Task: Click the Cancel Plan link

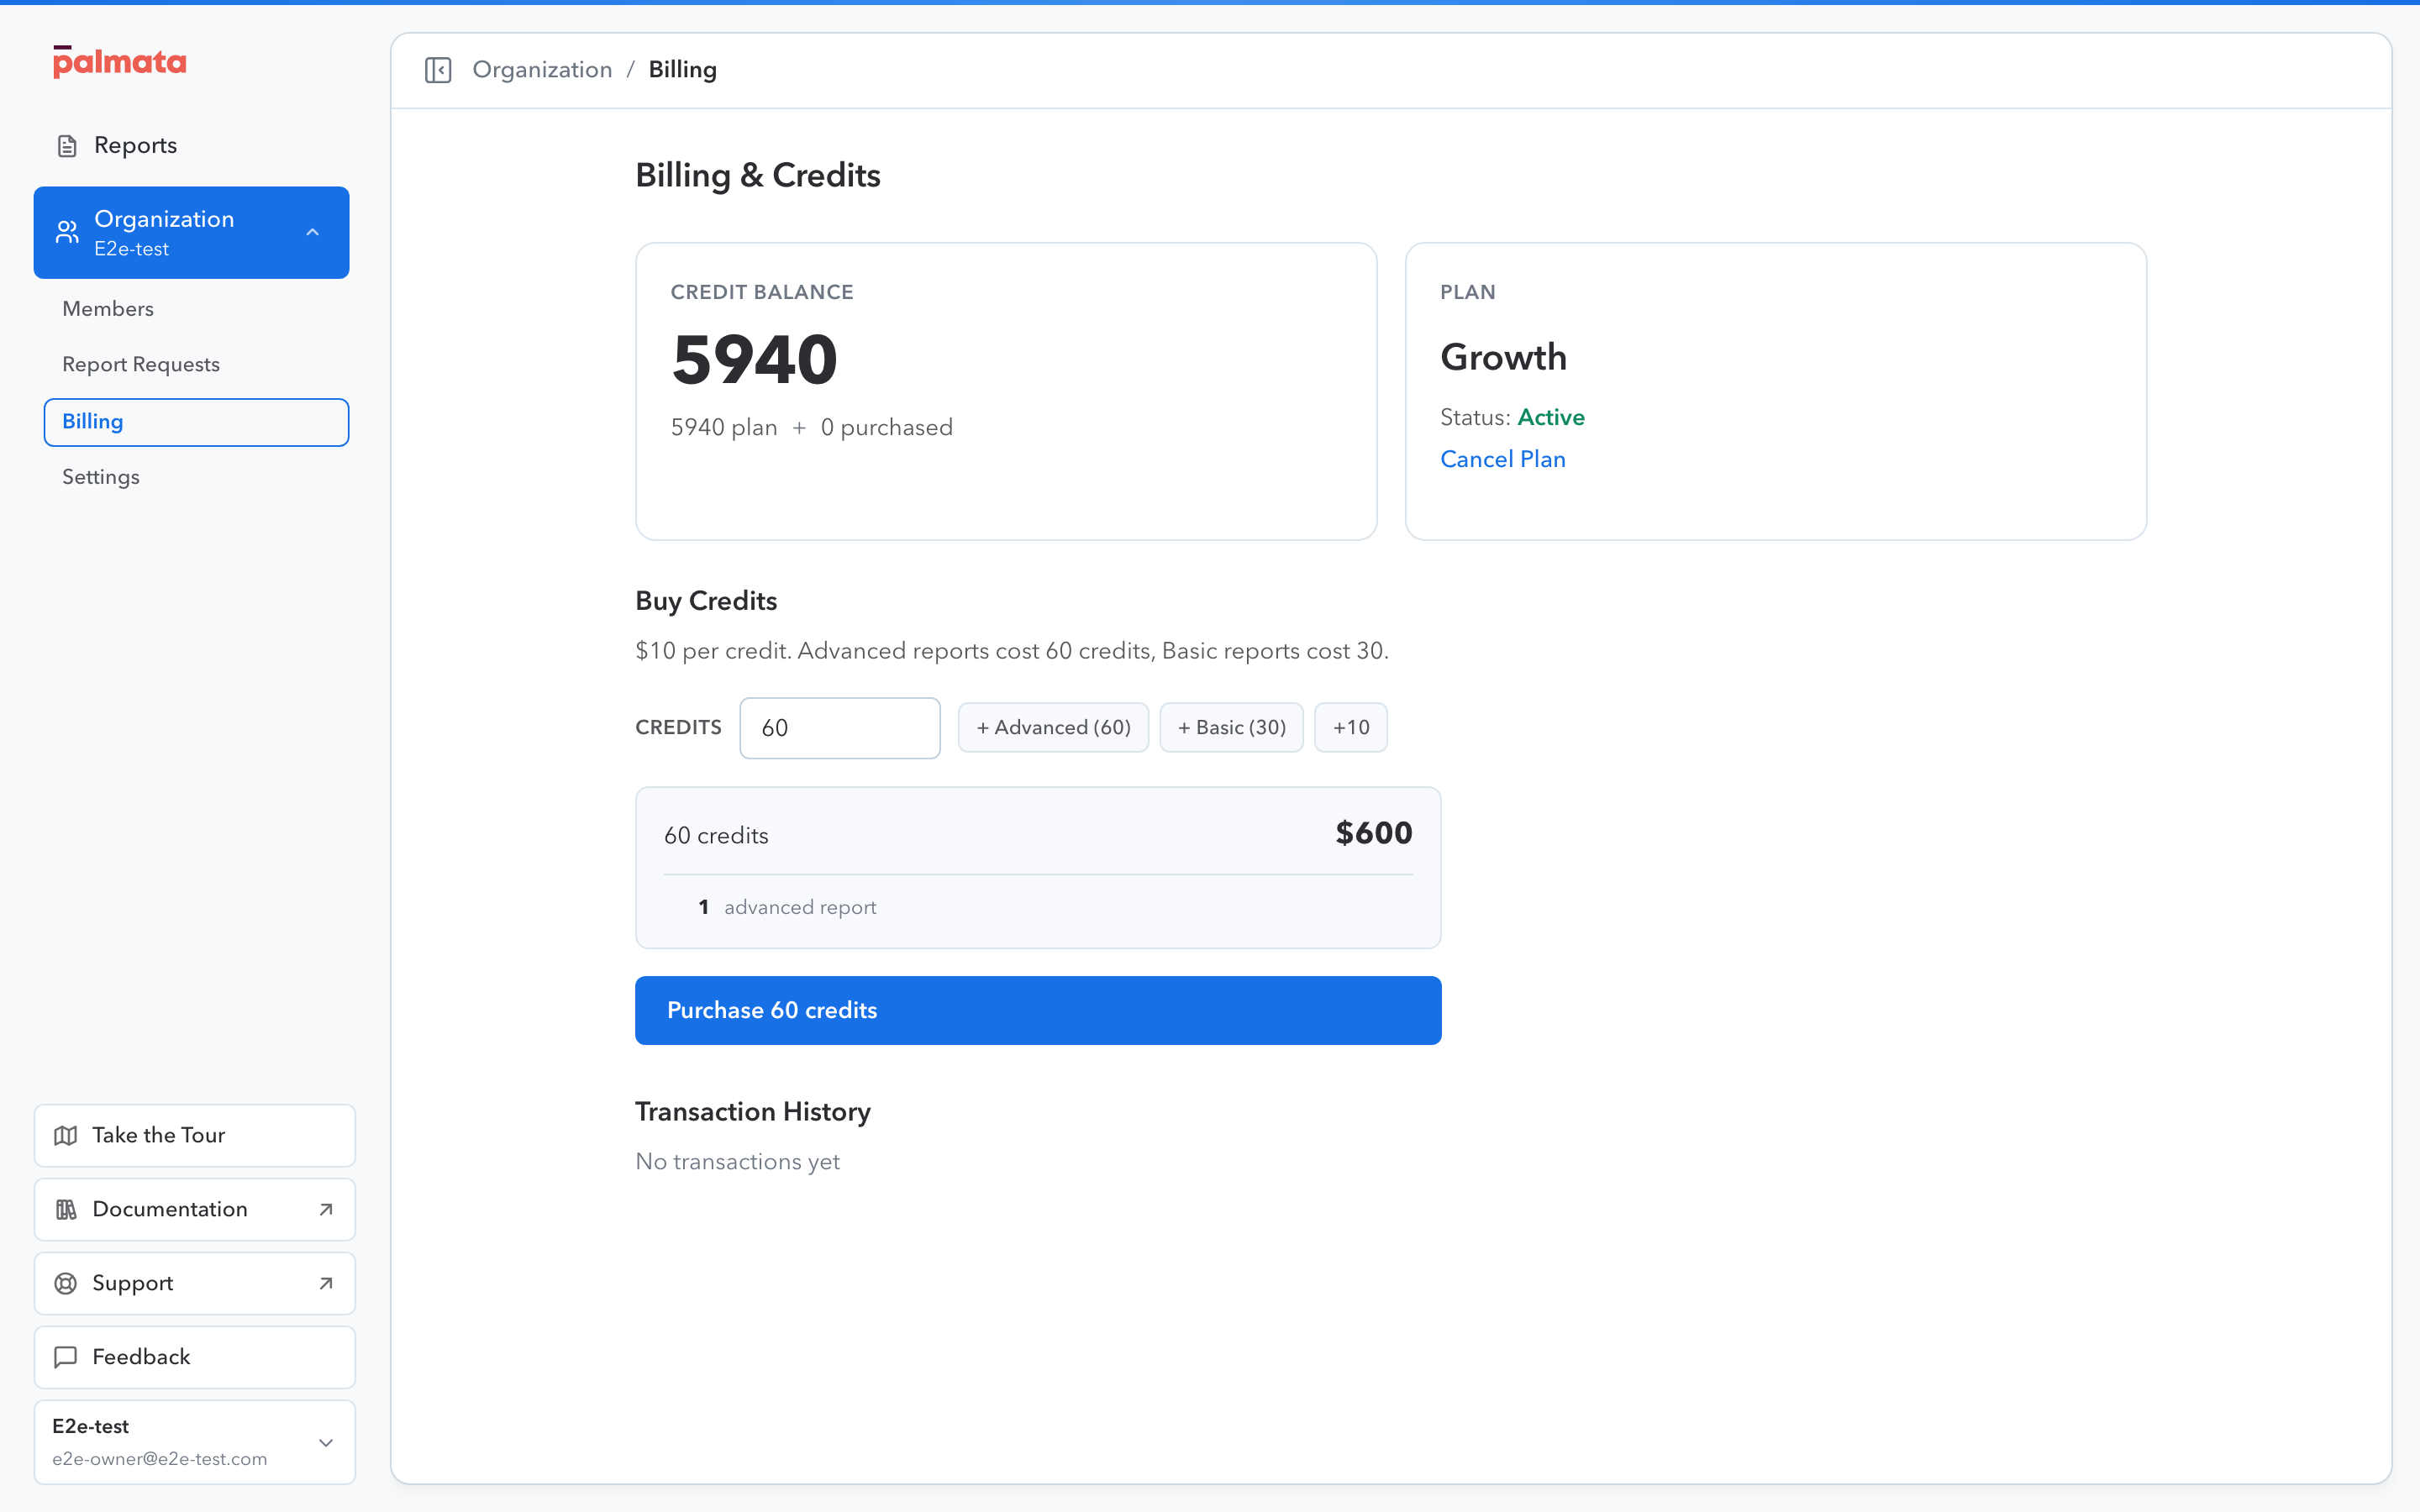Action: [x=1502, y=459]
